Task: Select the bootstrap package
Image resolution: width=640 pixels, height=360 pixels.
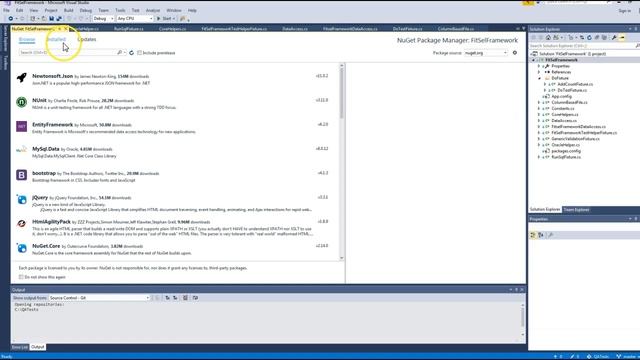Action: point(176,176)
